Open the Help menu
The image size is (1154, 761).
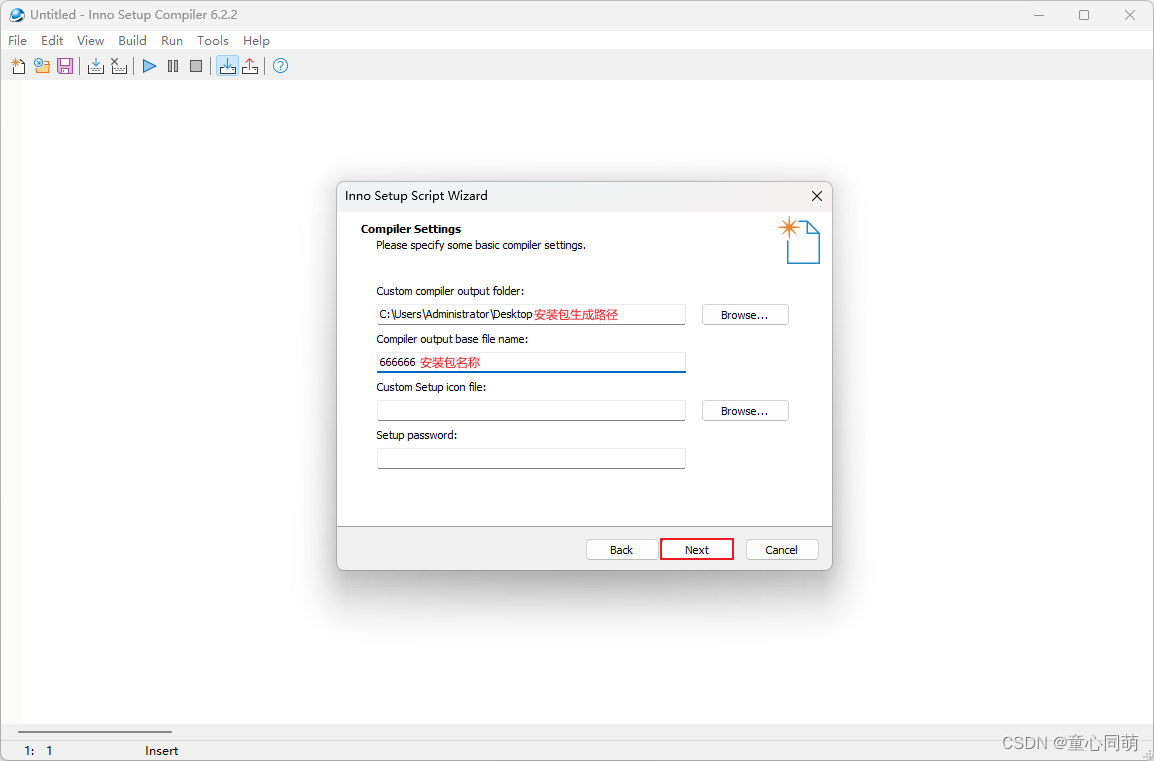click(256, 40)
